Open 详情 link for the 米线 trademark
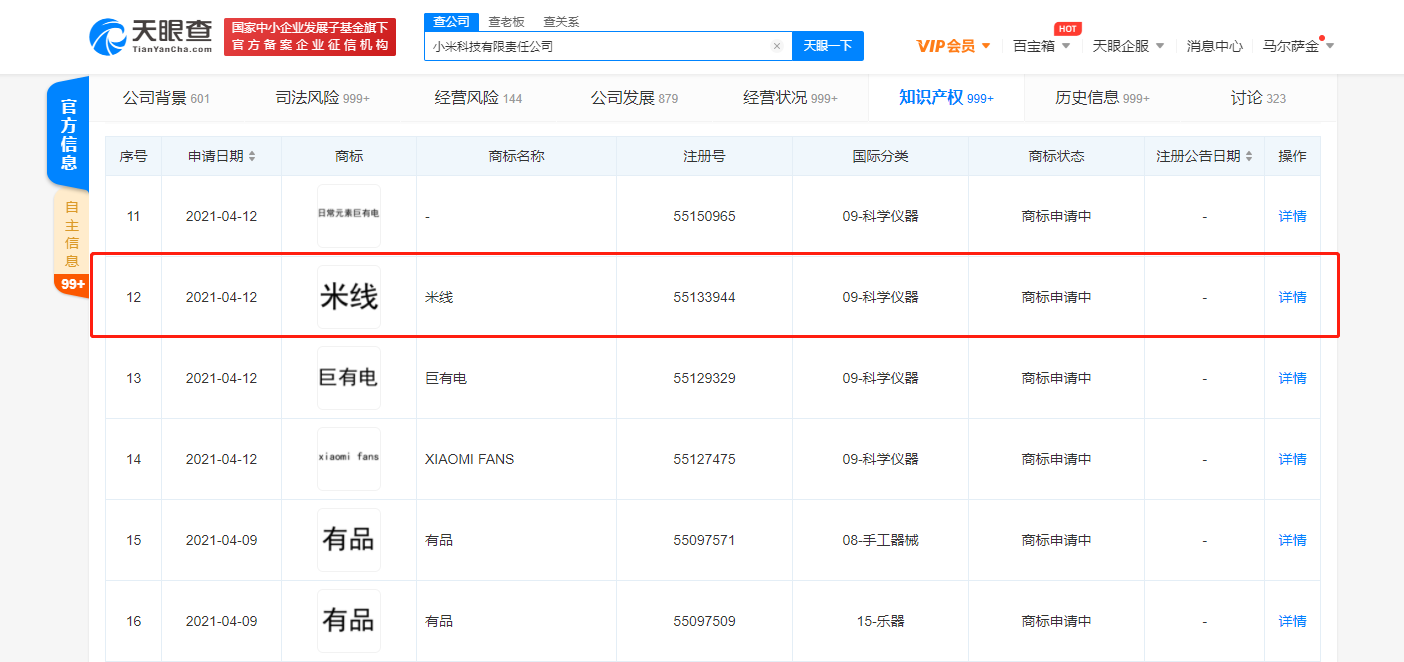The height and width of the screenshot is (662, 1404). [x=1292, y=297]
